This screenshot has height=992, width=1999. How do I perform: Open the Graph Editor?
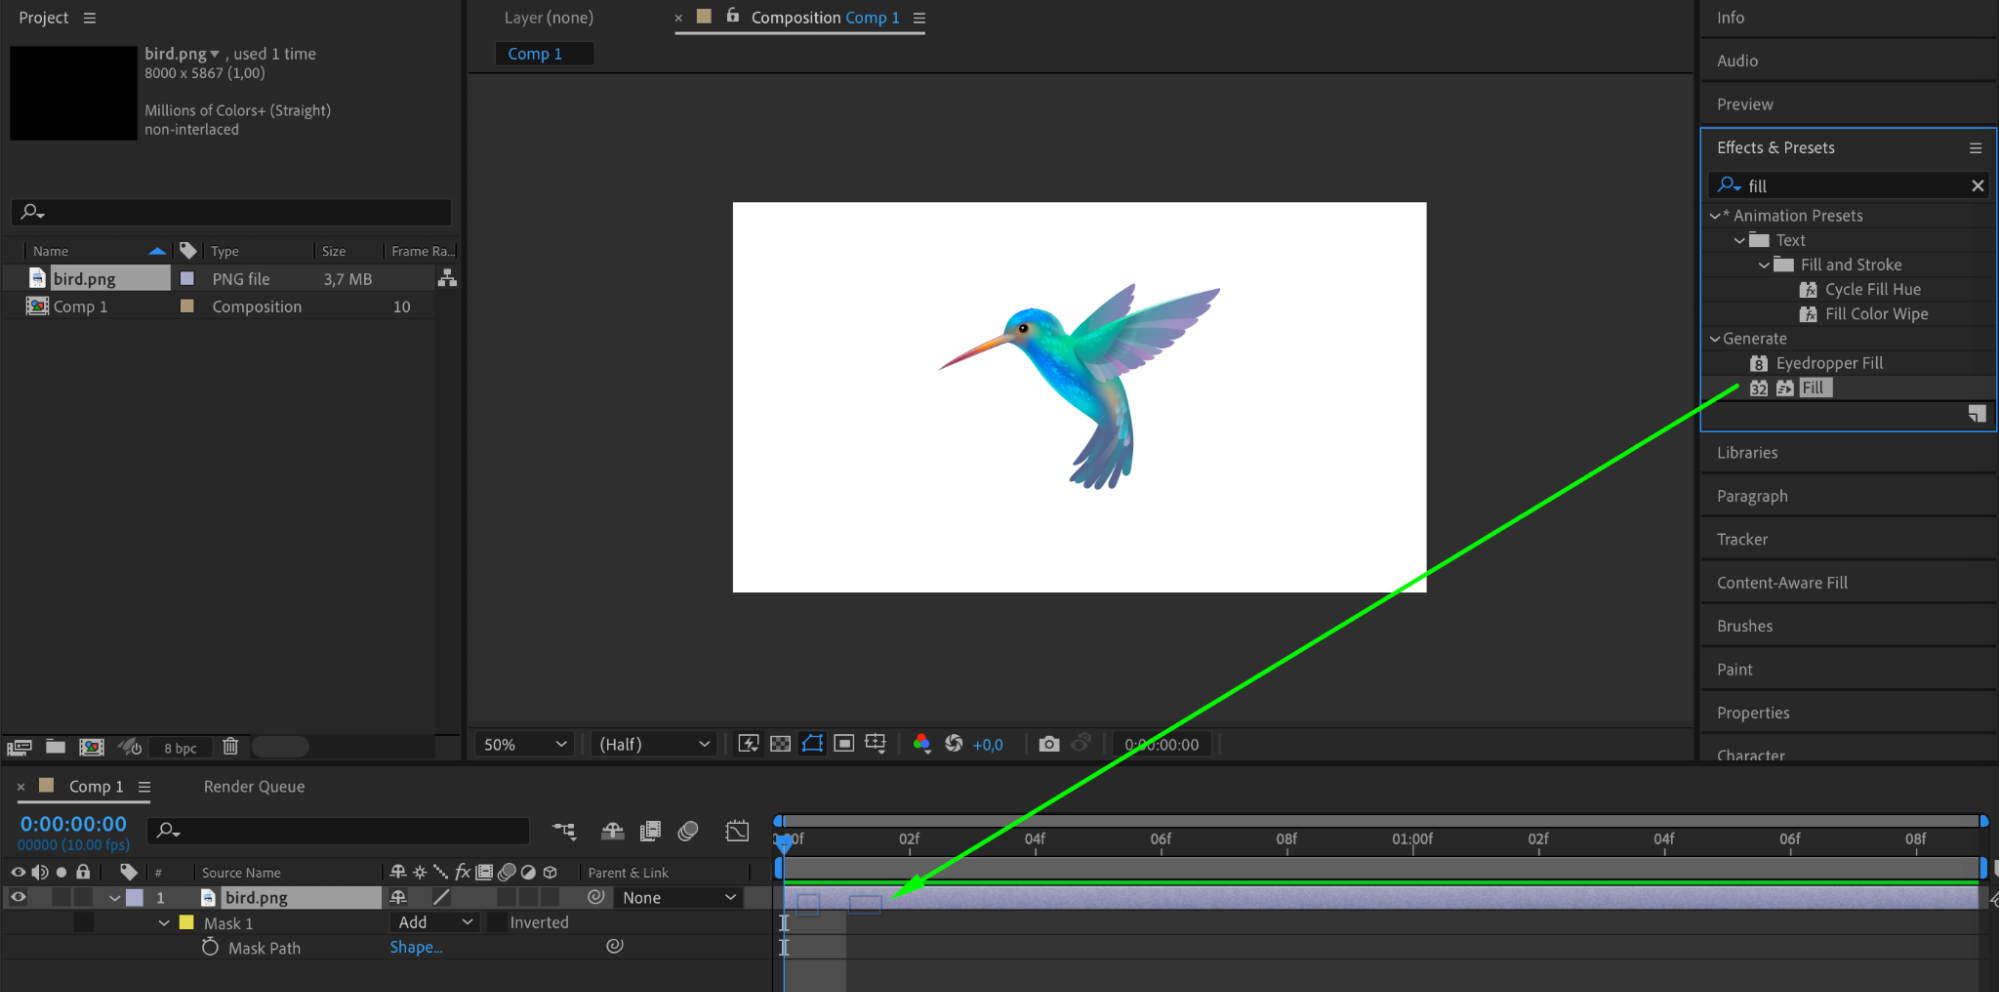click(x=738, y=831)
